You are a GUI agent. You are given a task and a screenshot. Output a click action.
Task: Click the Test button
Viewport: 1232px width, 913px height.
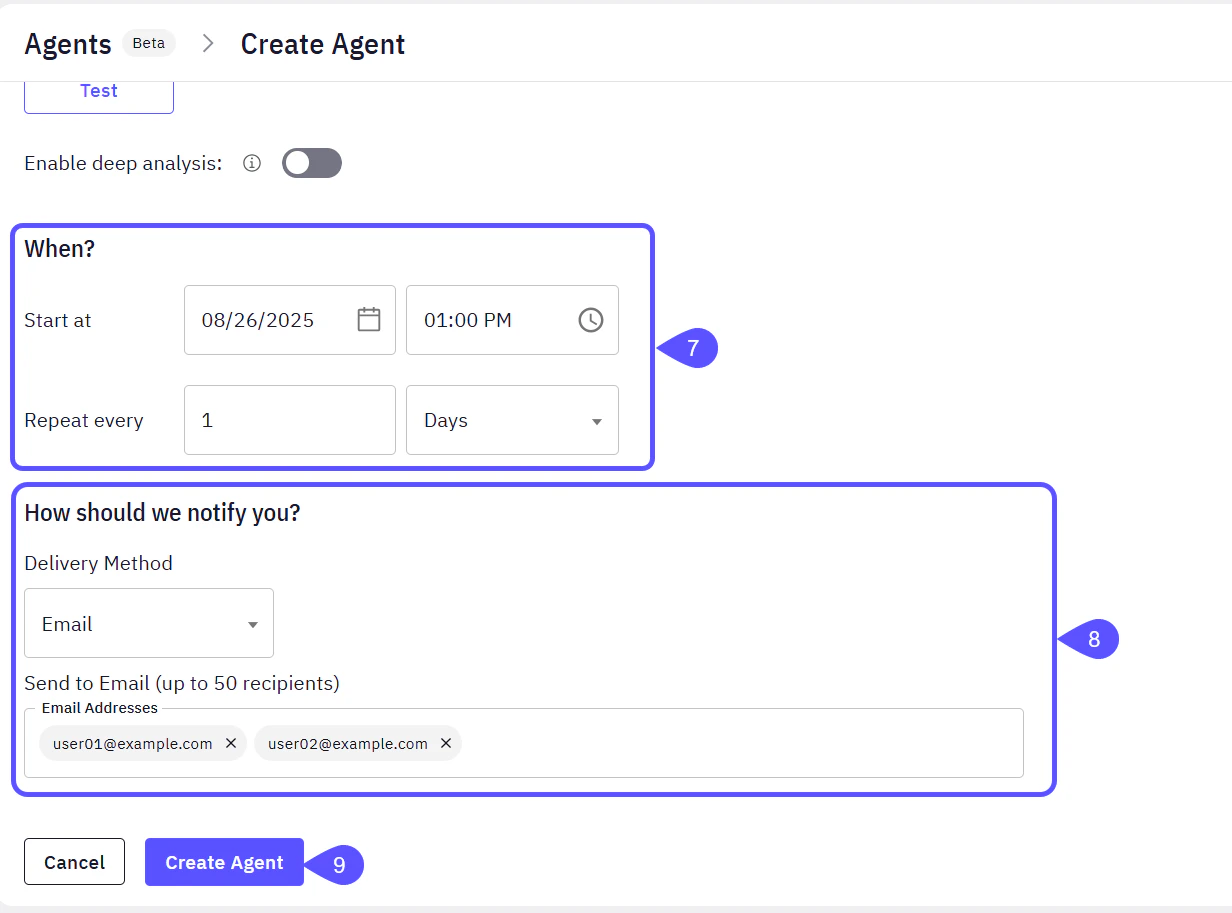[x=98, y=90]
